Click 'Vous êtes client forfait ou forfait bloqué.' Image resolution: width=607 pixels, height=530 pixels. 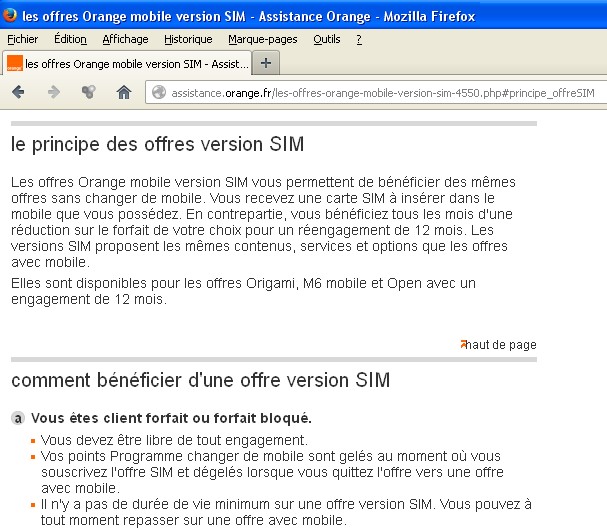tap(171, 418)
